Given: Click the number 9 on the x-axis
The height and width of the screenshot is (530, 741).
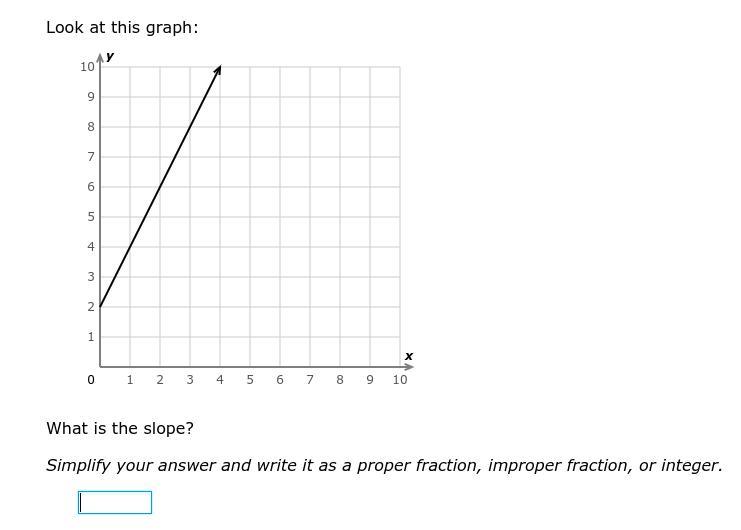Looking at the screenshot, I should coord(370,379).
